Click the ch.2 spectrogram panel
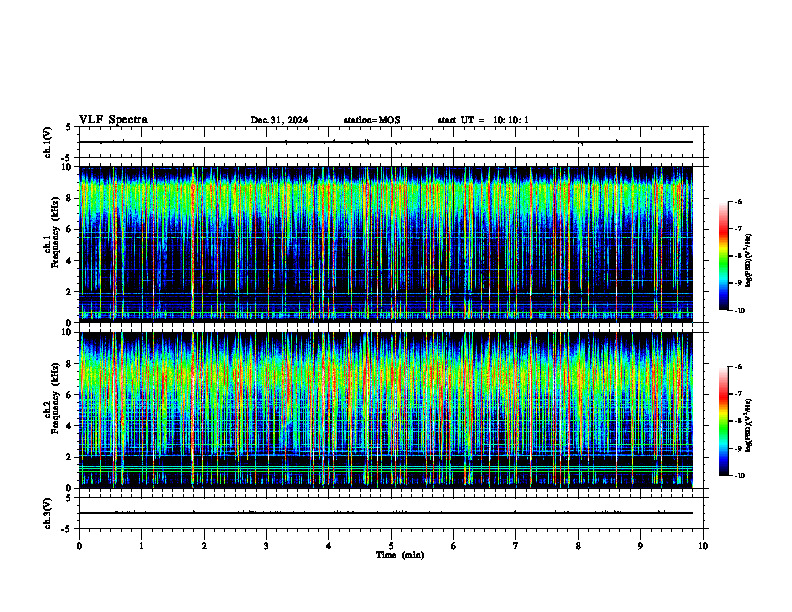Image resolution: width=792 pixels, height=612 pixels. pyautogui.click(x=386, y=410)
